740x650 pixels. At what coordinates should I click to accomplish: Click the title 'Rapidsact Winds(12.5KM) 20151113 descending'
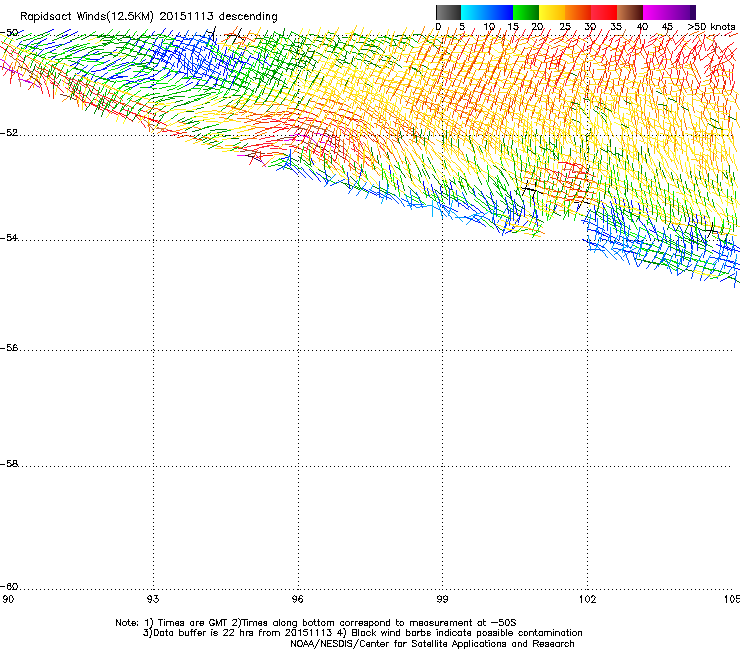coord(149,17)
